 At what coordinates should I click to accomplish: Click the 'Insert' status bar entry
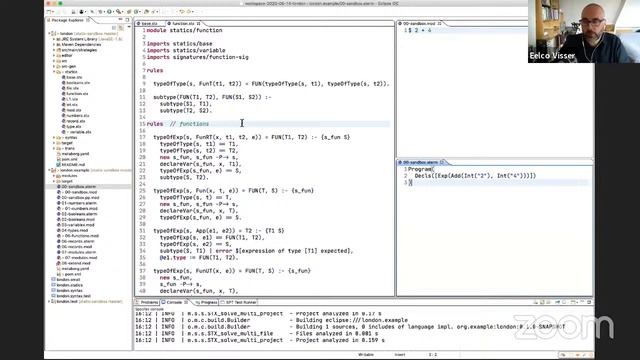pyautogui.click(x=400, y=355)
